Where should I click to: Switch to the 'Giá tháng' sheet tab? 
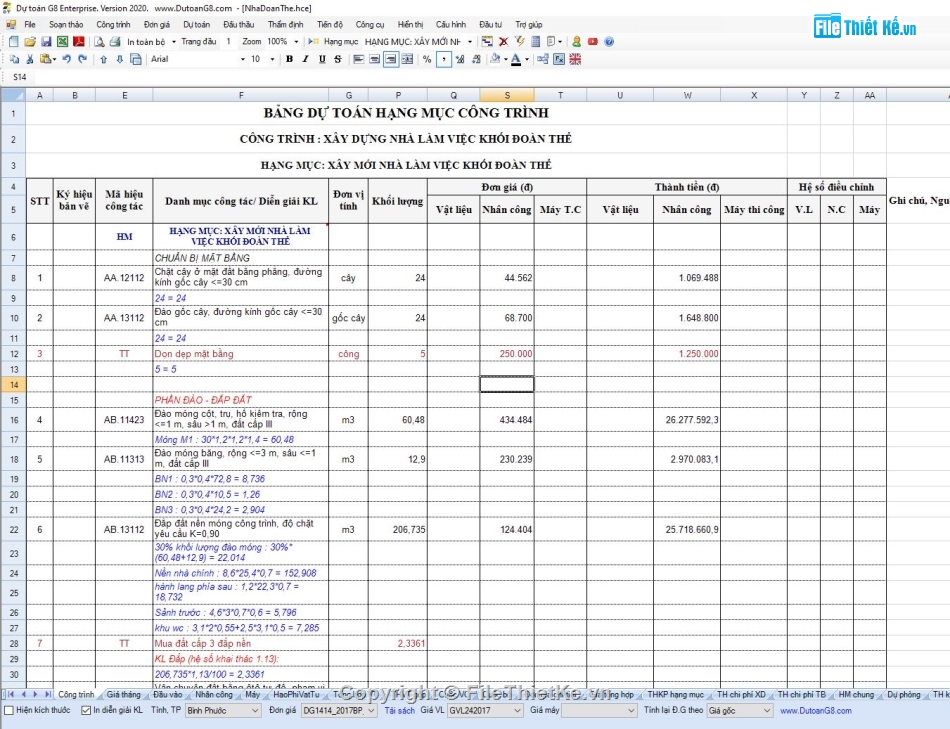(x=124, y=694)
